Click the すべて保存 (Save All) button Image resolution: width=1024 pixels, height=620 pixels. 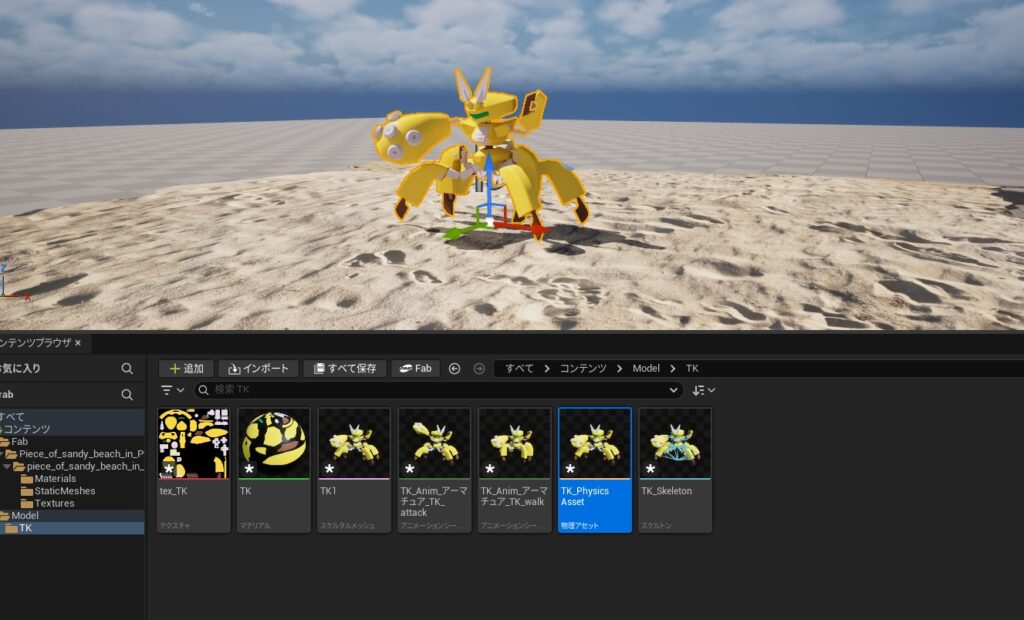coord(344,368)
